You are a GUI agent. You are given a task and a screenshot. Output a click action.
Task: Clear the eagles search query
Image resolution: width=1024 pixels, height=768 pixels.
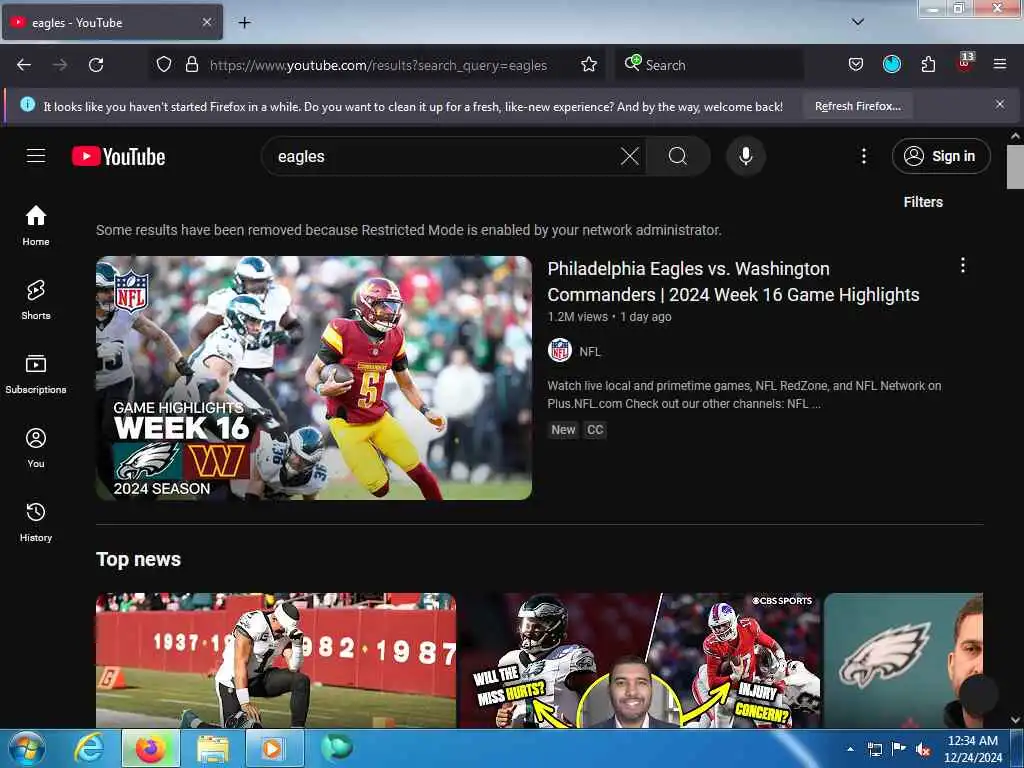point(630,157)
